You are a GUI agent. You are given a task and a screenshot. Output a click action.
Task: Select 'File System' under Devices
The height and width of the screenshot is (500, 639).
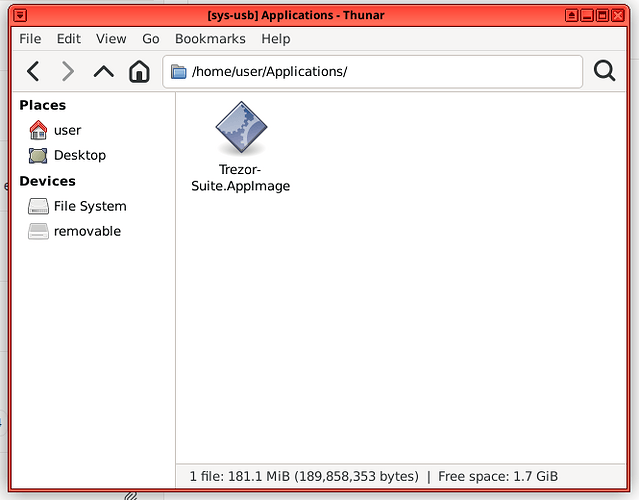tap(90, 206)
